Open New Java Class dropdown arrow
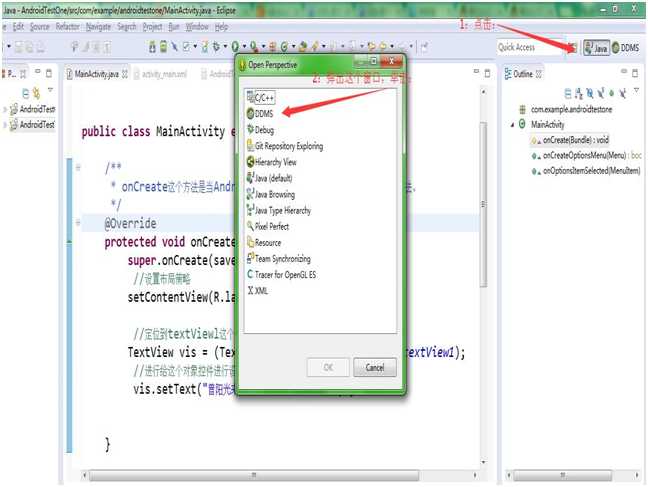 tap(293, 46)
